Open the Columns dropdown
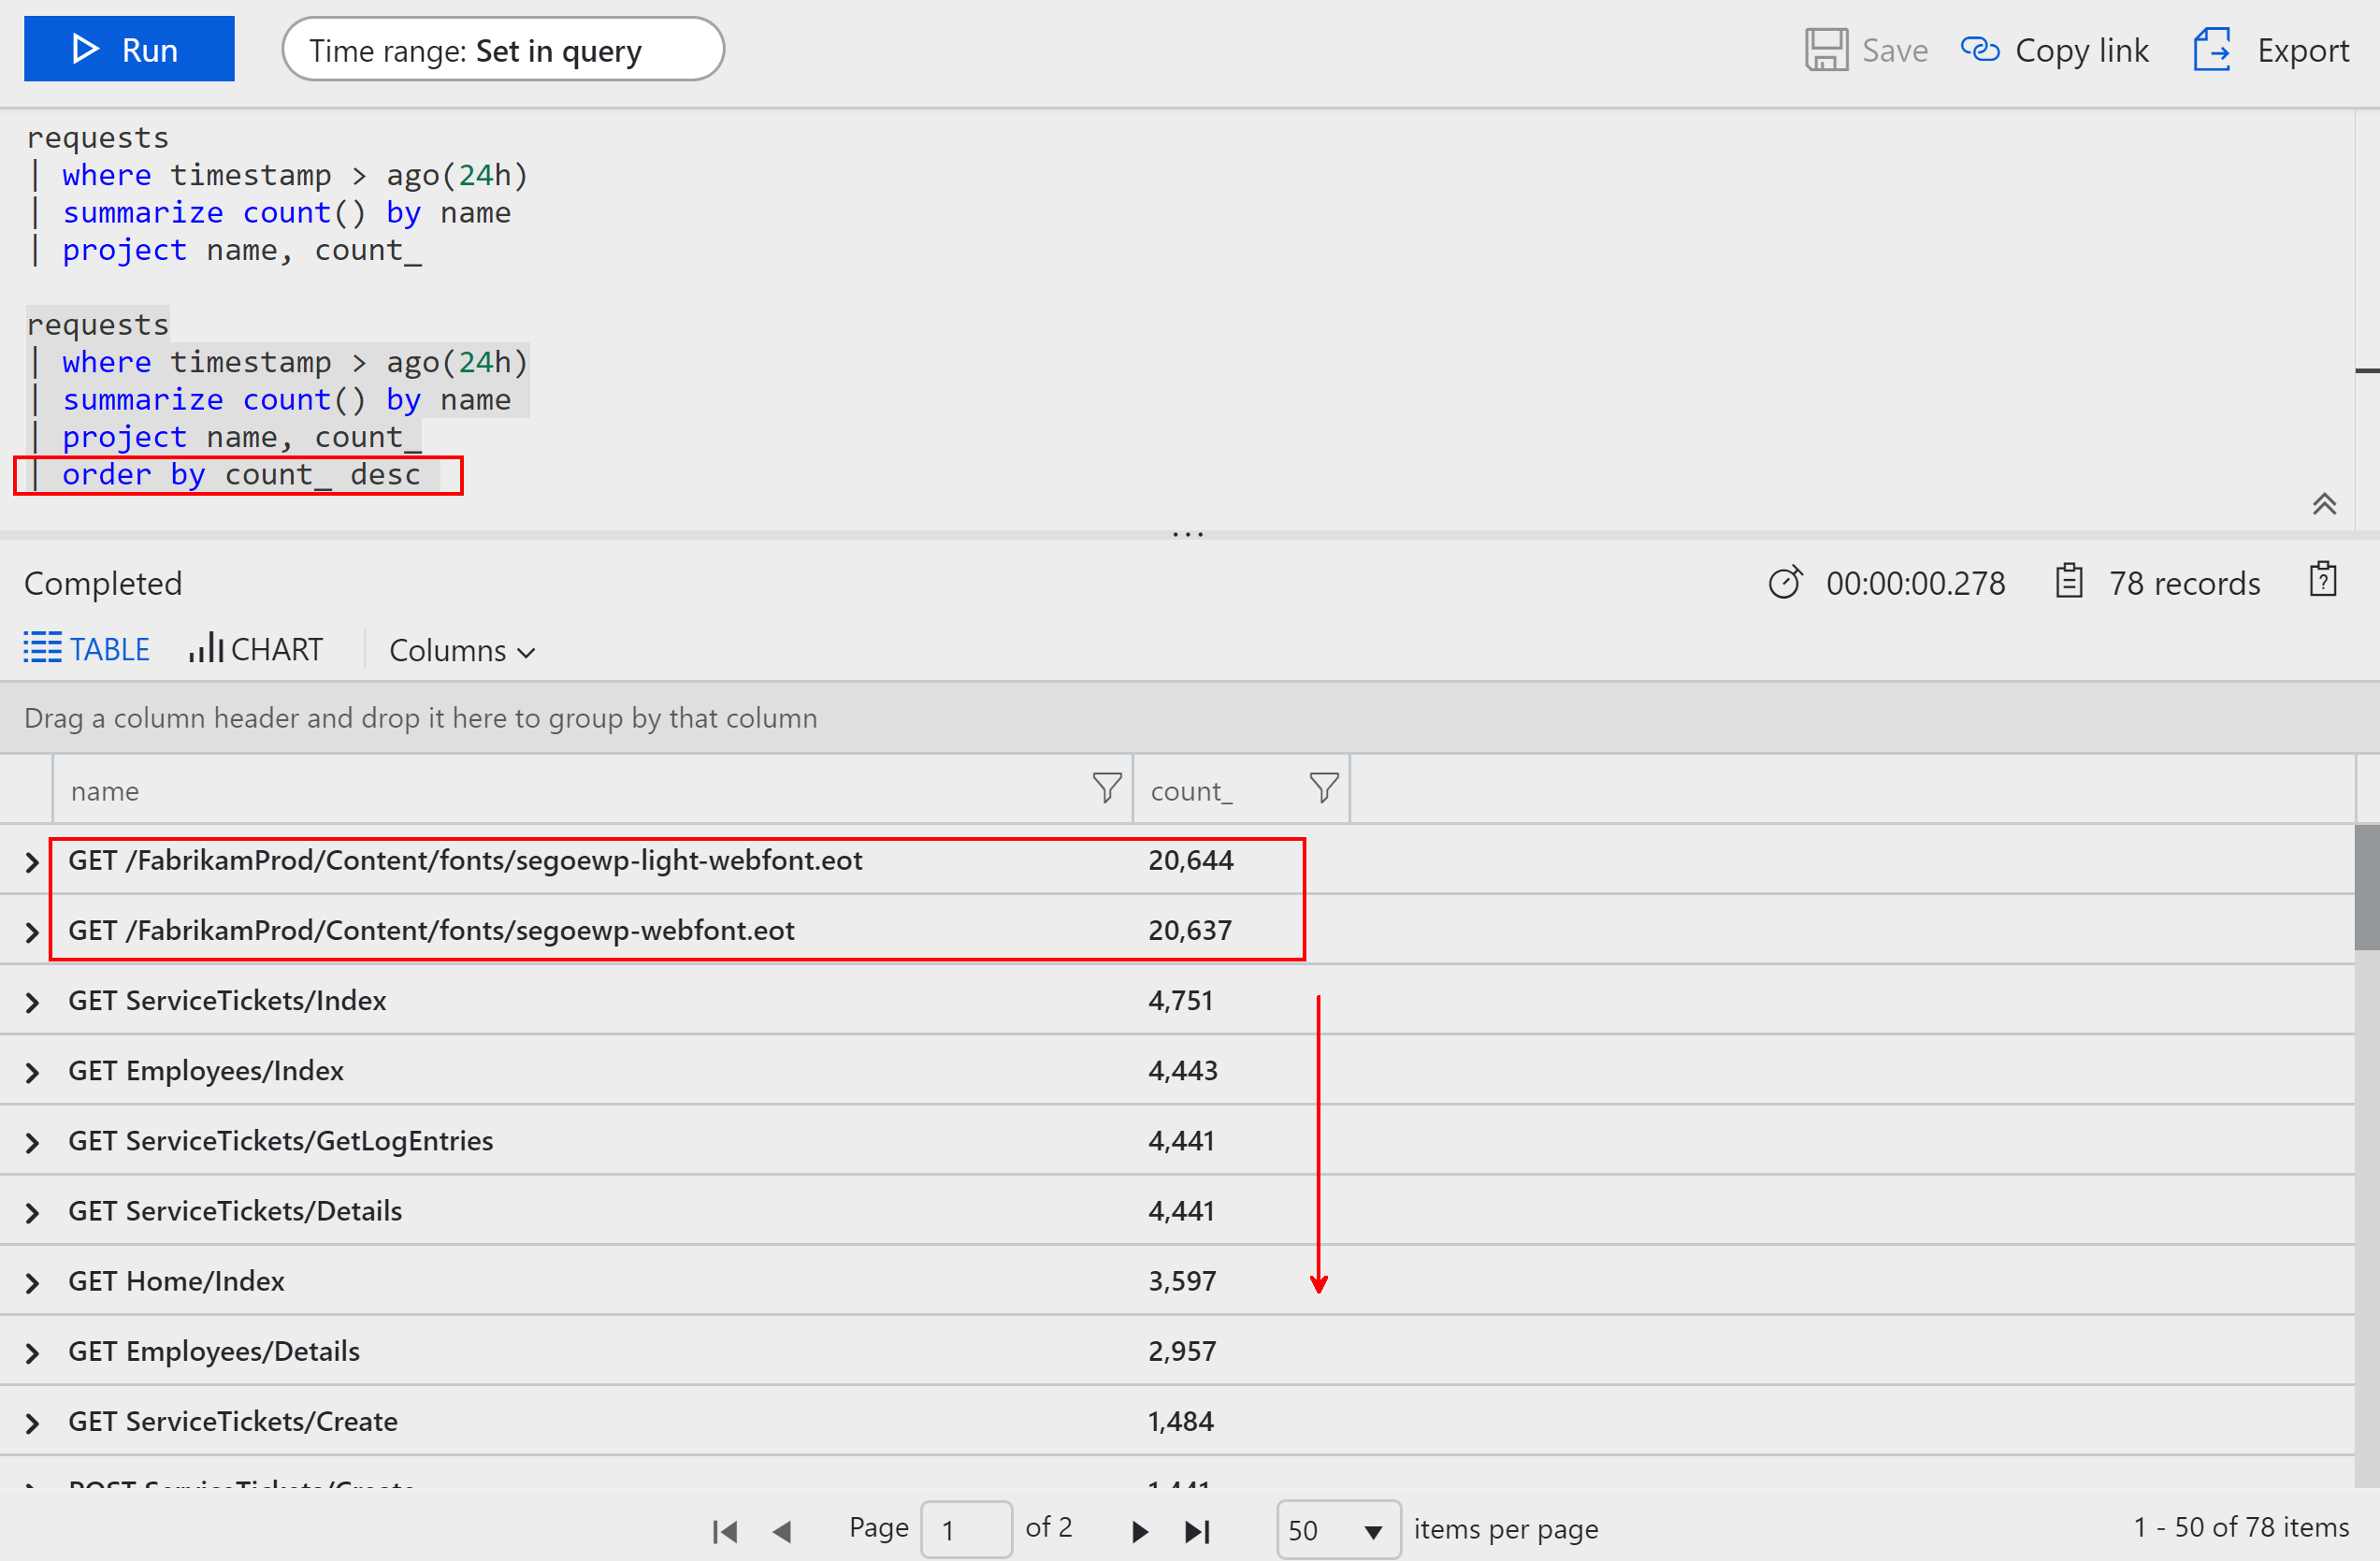Image resolution: width=2380 pixels, height=1561 pixels. (x=461, y=650)
